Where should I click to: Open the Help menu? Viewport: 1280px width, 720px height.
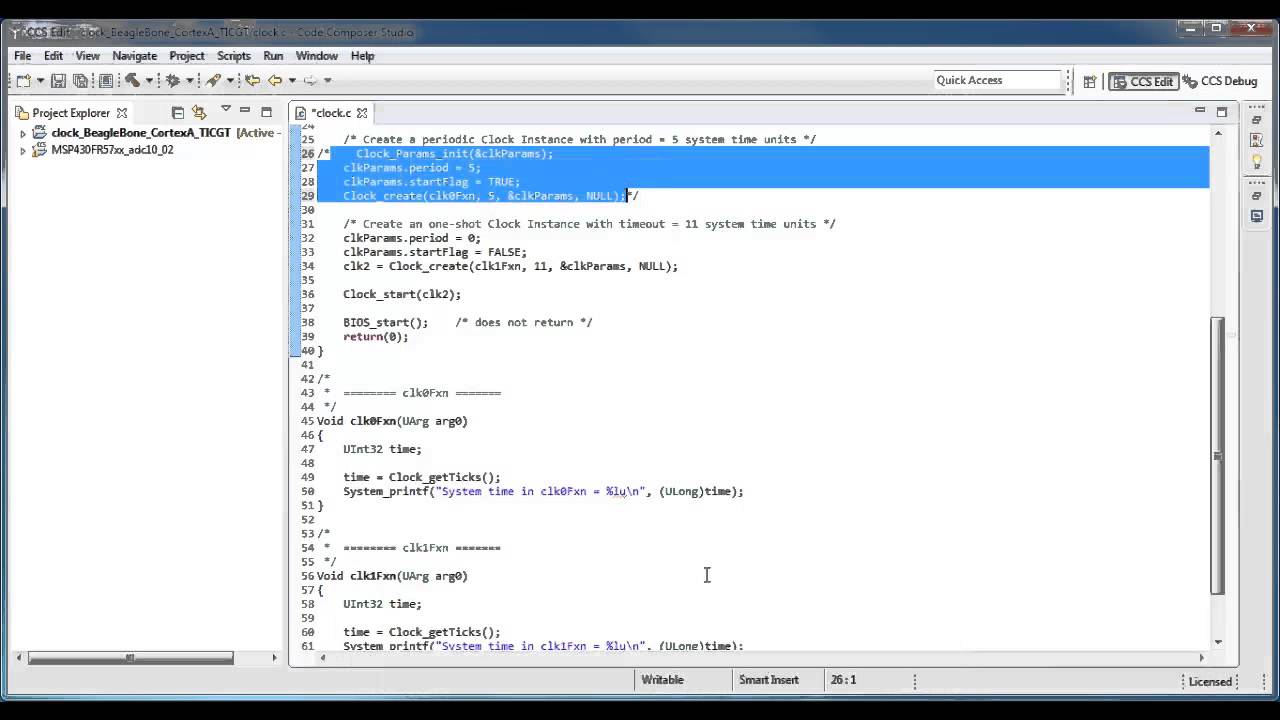pyautogui.click(x=362, y=56)
